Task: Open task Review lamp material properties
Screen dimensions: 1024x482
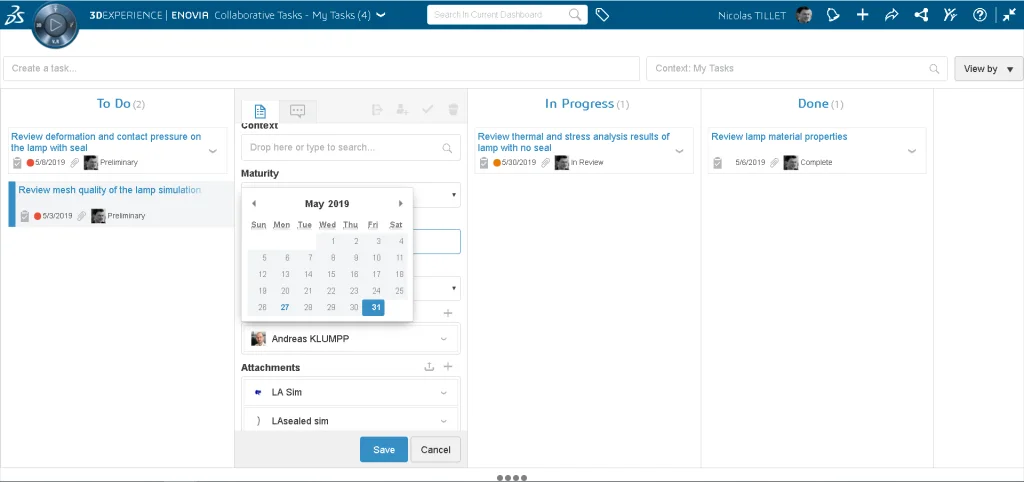Action: point(779,137)
